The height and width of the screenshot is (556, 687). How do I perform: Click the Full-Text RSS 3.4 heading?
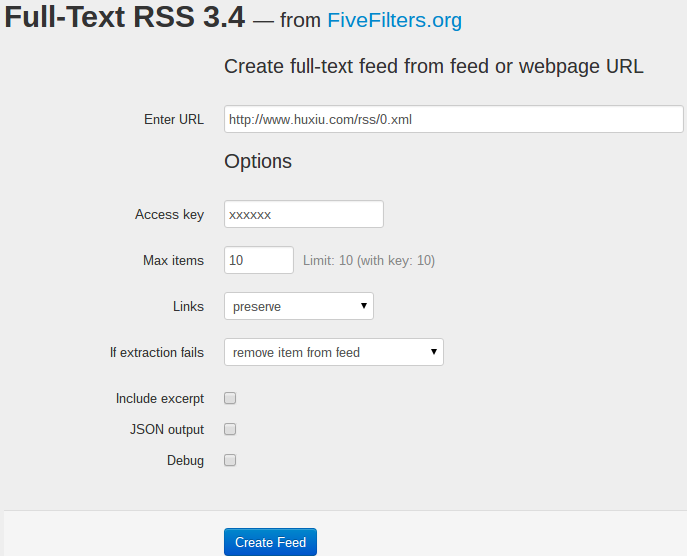pyautogui.click(x=124, y=18)
